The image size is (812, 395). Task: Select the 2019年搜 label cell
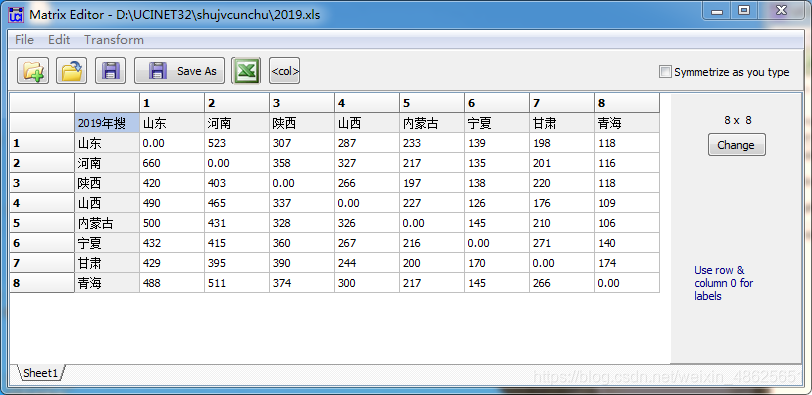[x=107, y=123]
